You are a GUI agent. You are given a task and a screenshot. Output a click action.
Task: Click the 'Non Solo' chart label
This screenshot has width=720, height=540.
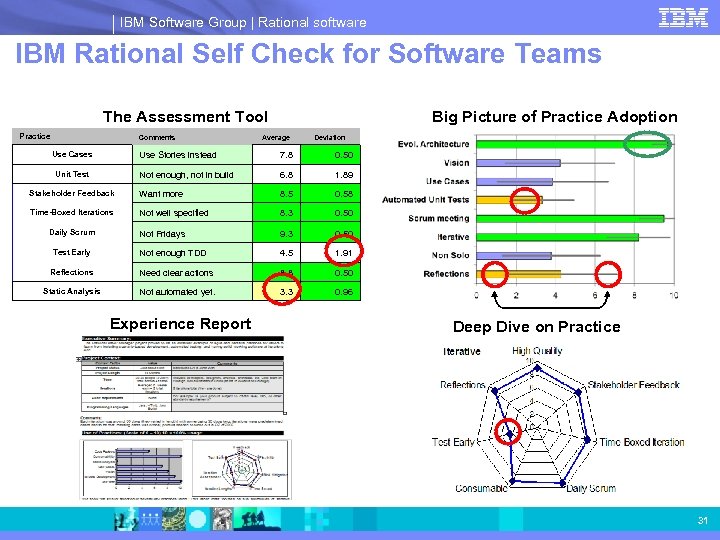coord(450,255)
